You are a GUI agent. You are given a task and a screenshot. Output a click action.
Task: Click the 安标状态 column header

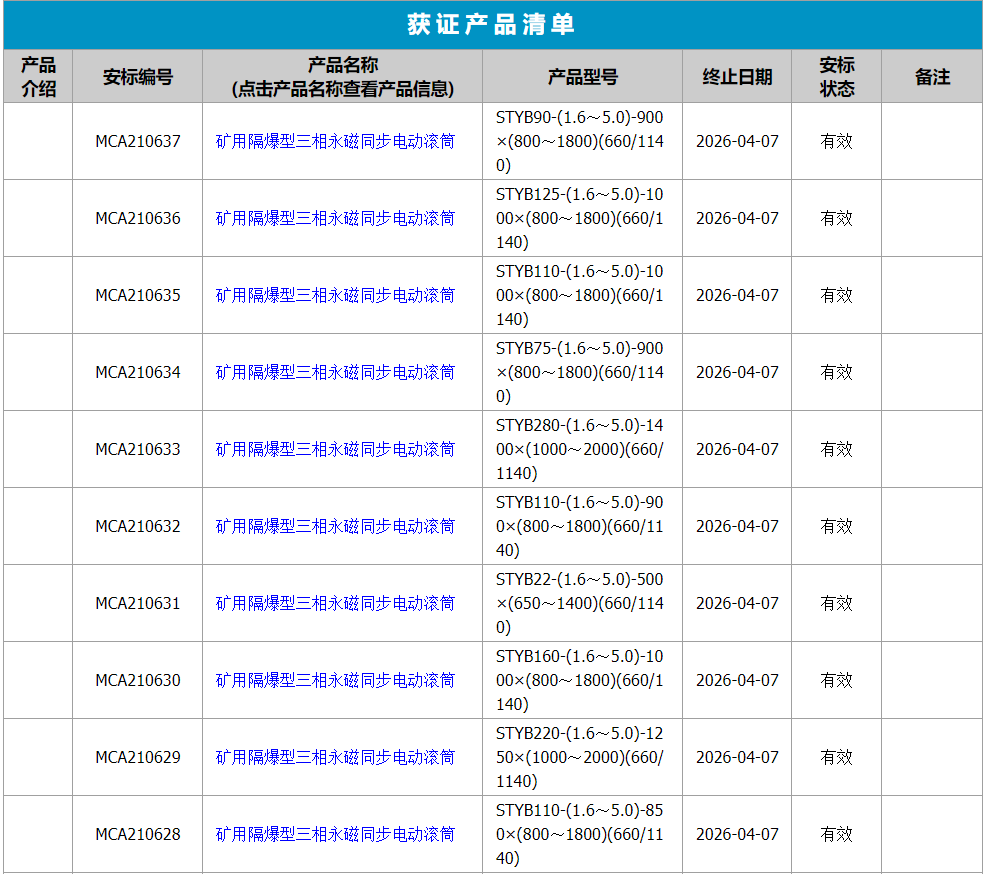837,77
